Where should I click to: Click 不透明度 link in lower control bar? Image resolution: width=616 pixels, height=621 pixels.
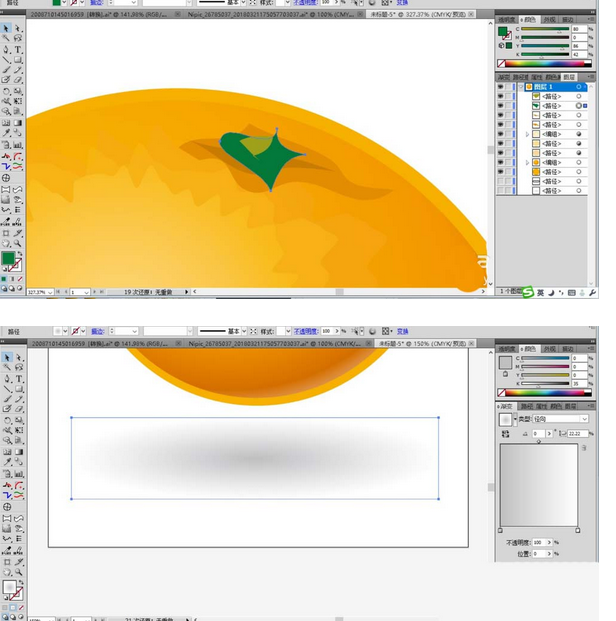click(306, 331)
